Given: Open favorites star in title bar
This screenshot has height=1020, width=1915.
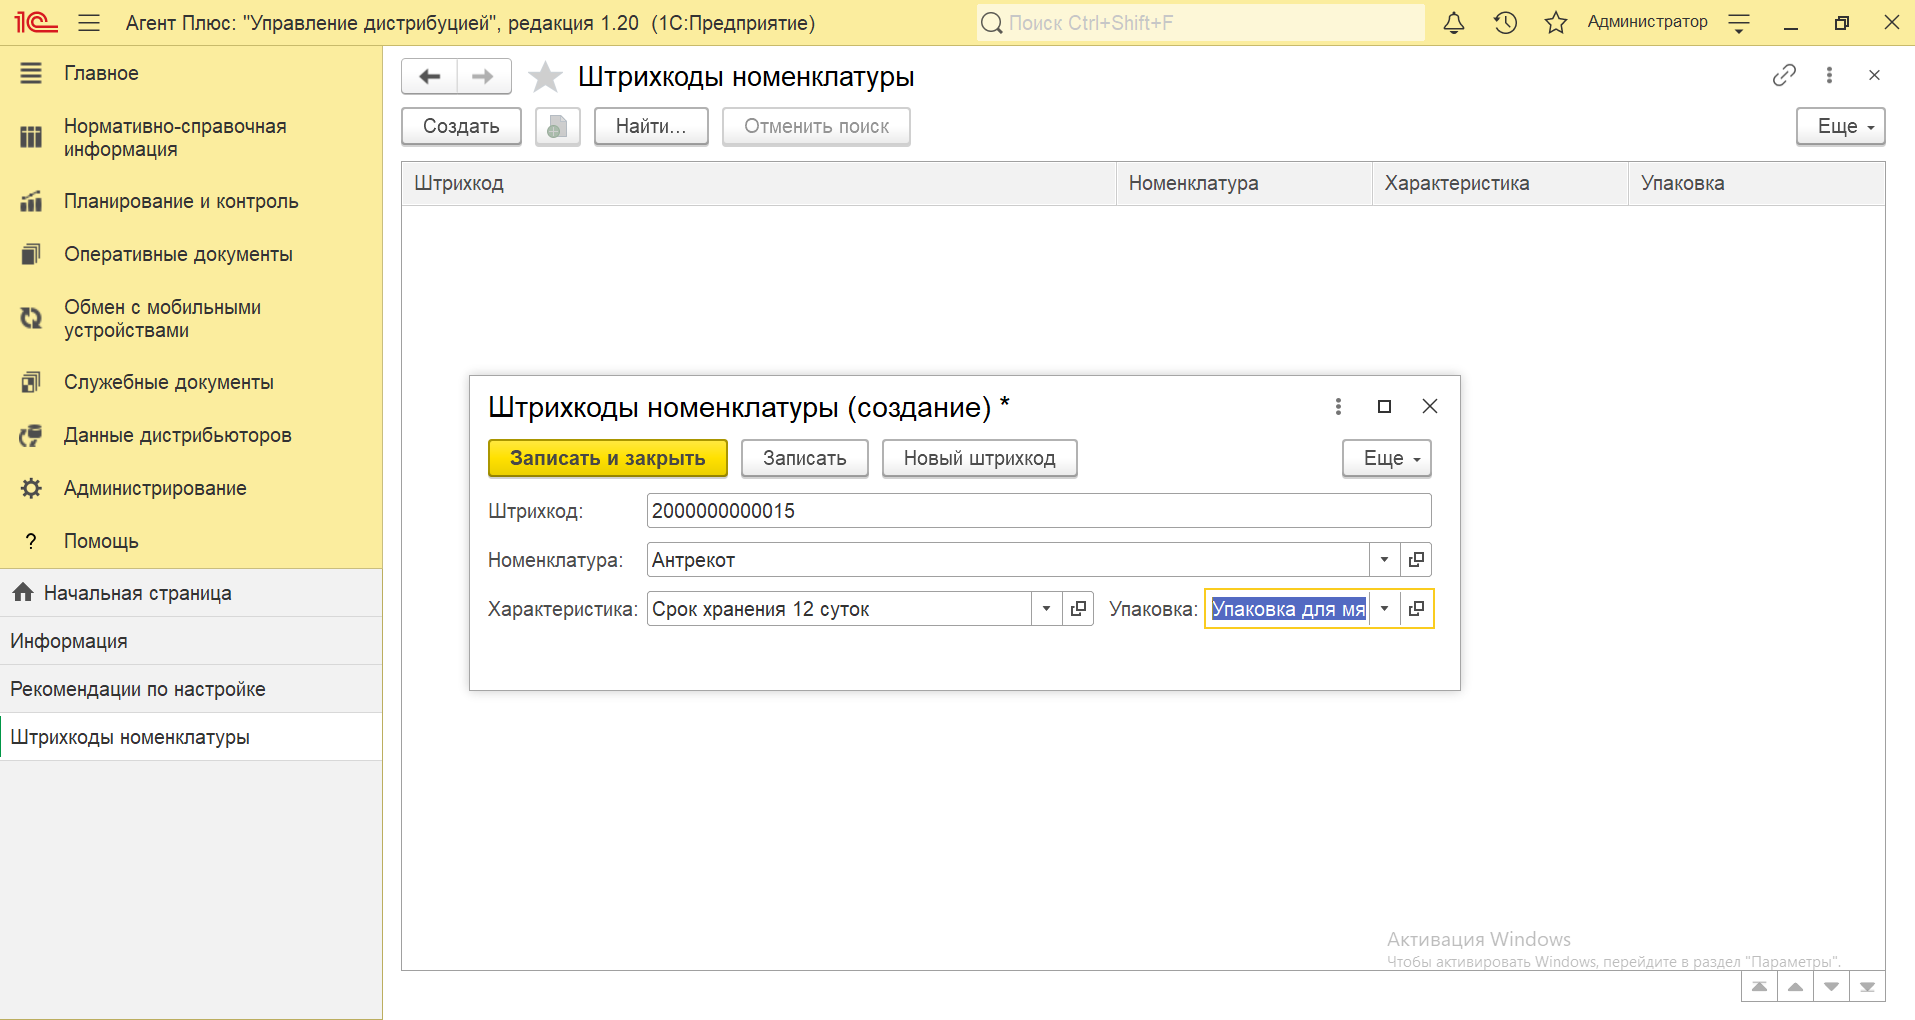Looking at the screenshot, I should 1555,23.
